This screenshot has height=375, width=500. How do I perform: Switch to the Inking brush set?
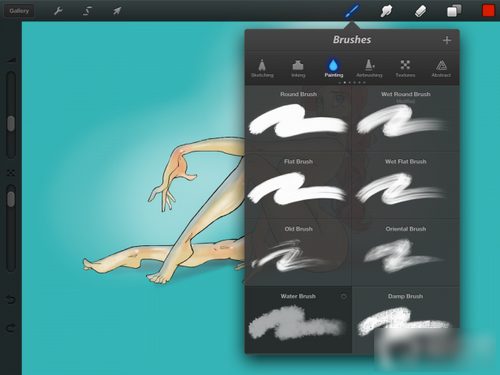tap(298, 68)
